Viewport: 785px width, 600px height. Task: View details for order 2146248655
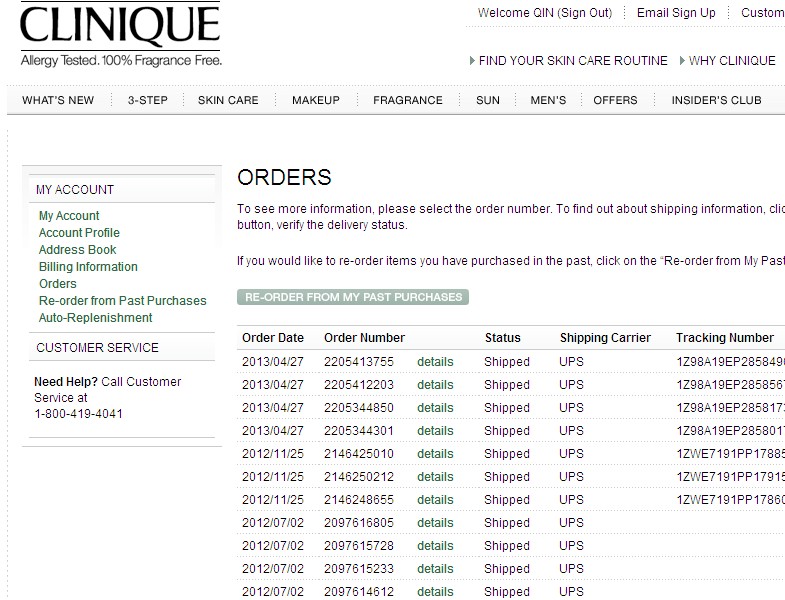point(435,500)
